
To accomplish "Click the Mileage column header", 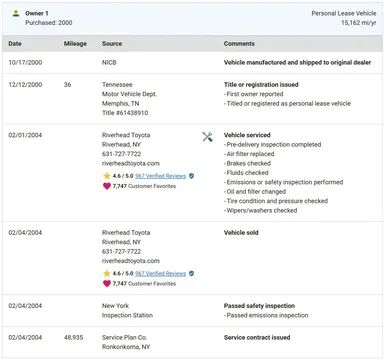I will (75, 43).
